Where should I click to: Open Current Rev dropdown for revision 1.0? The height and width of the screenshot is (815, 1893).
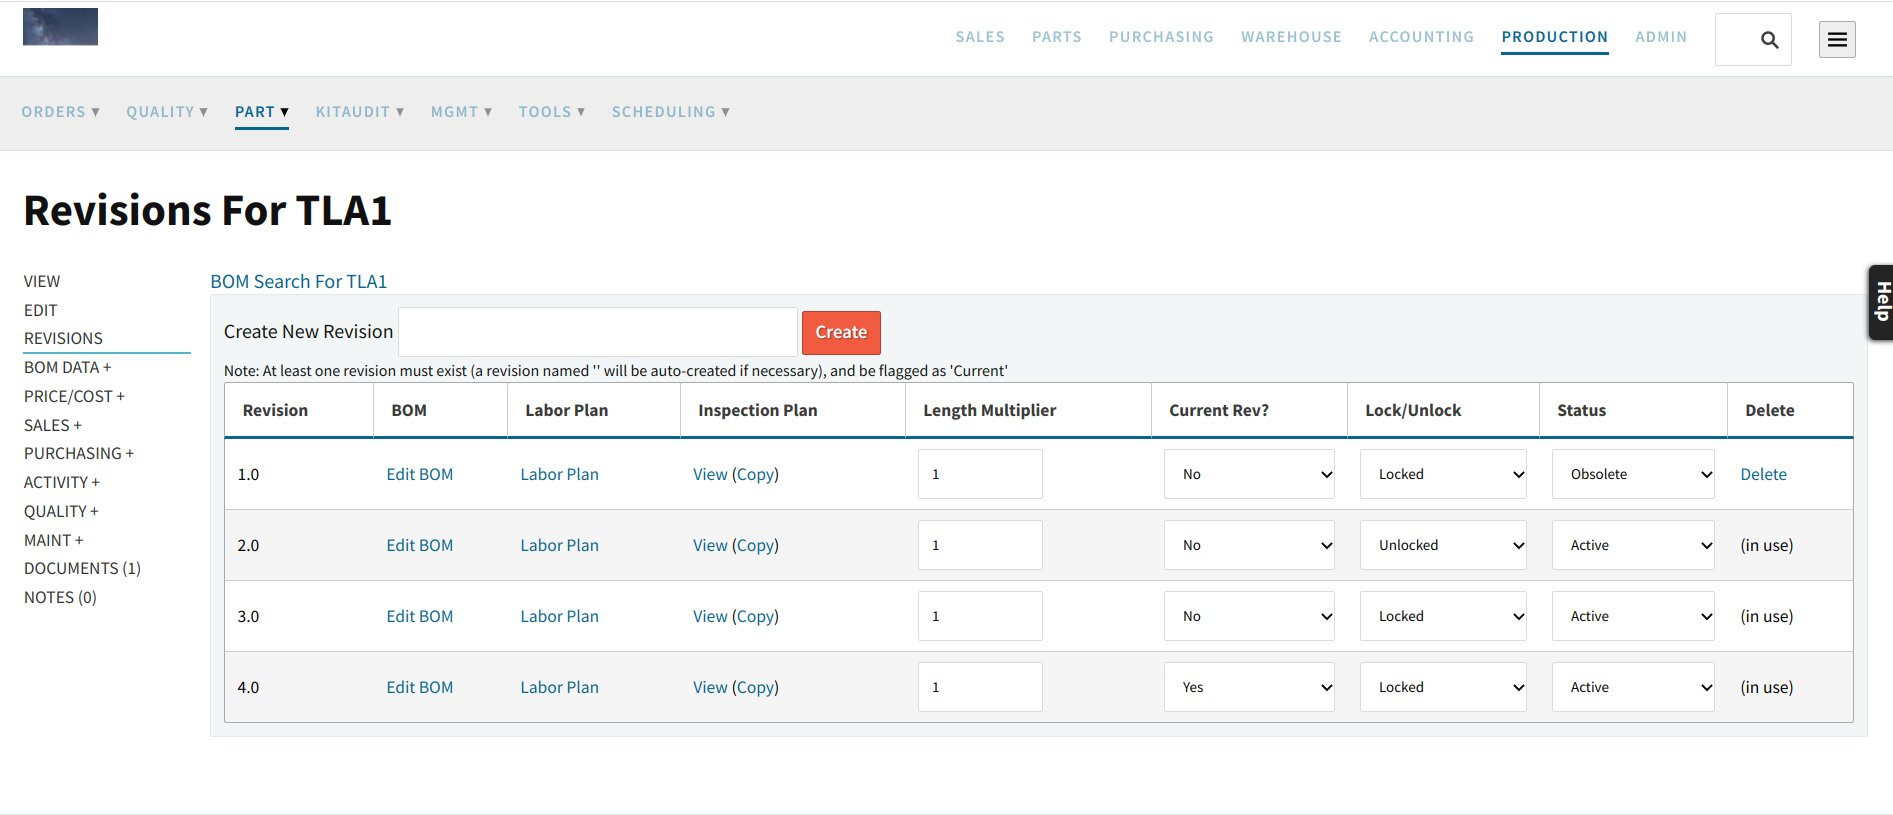tap(1249, 474)
